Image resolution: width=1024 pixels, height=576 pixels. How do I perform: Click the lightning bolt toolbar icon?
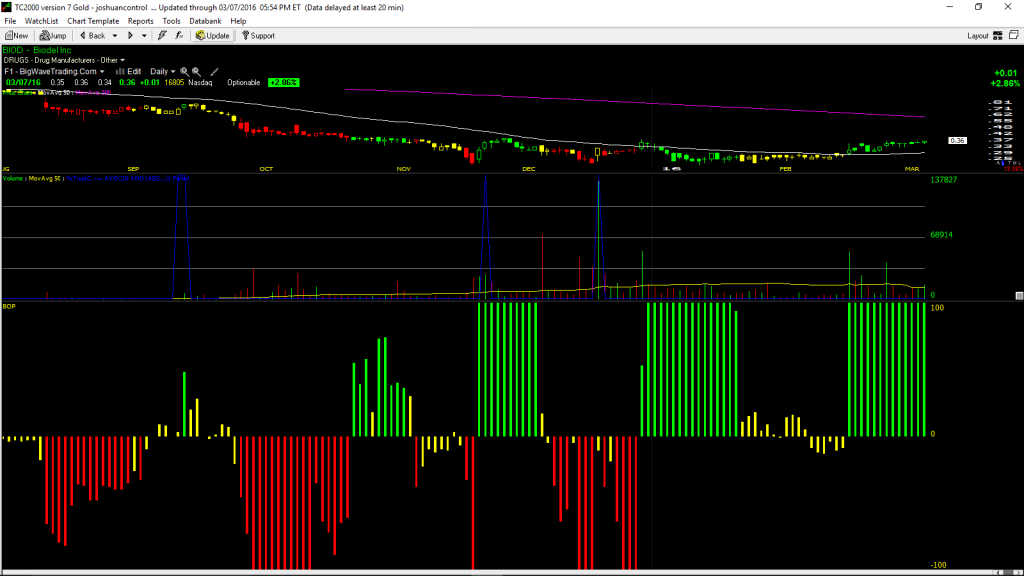[x=162, y=36]
